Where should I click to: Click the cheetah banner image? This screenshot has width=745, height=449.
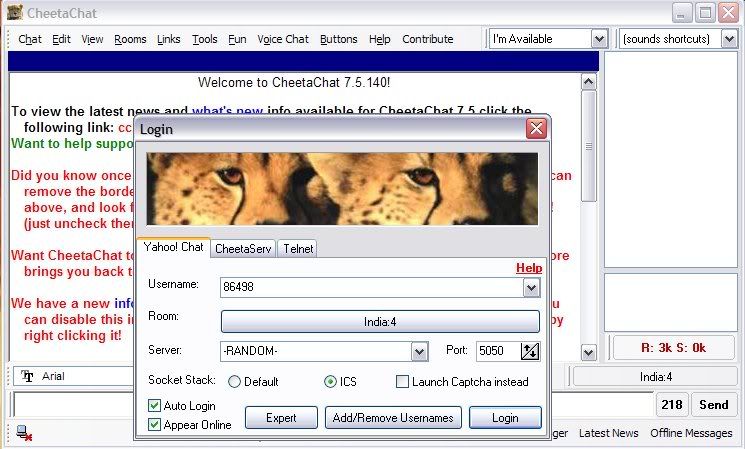coord(344,188)
